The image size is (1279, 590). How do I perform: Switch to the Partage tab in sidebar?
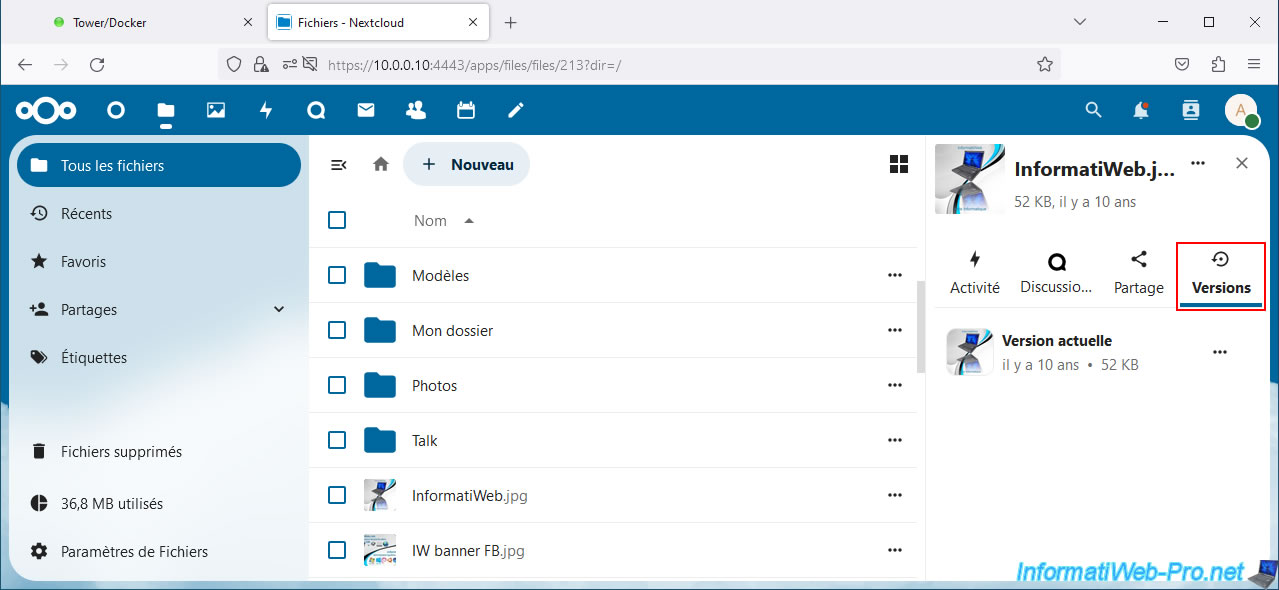pos(1139,273)
